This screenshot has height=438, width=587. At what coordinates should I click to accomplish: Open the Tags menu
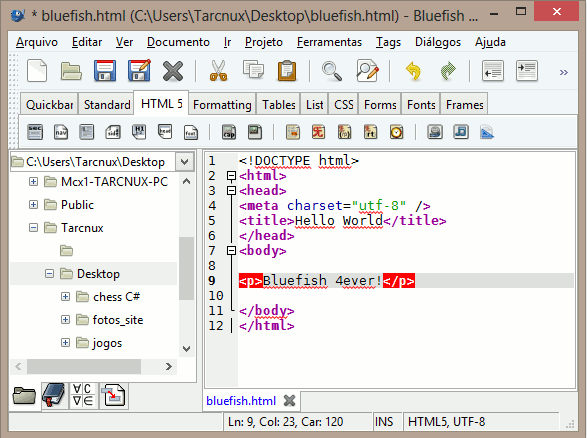pos(388,42)
